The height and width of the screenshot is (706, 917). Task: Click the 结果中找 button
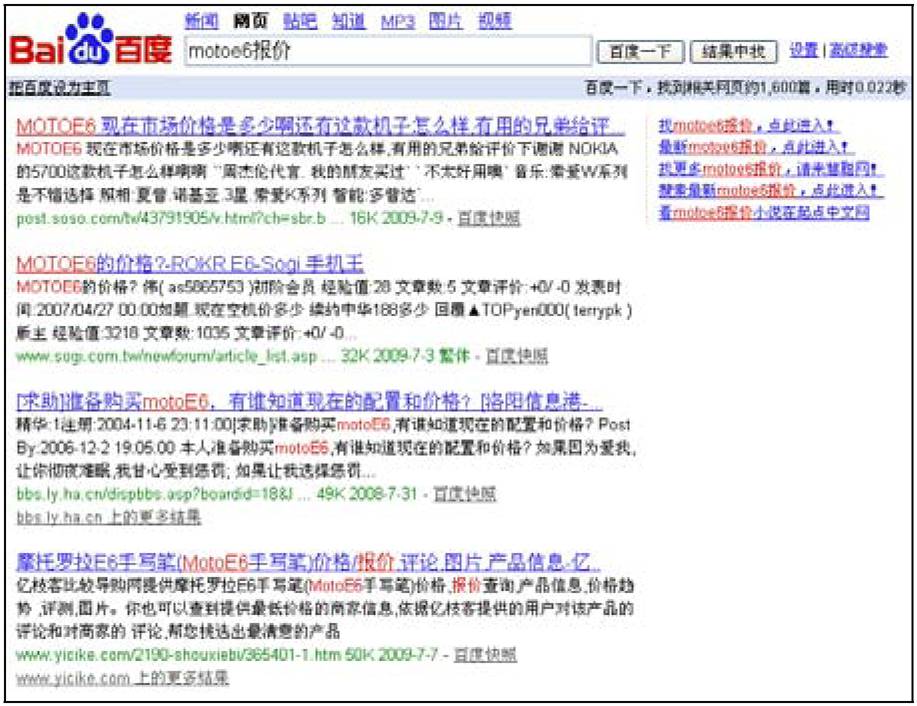pos(734,51)
